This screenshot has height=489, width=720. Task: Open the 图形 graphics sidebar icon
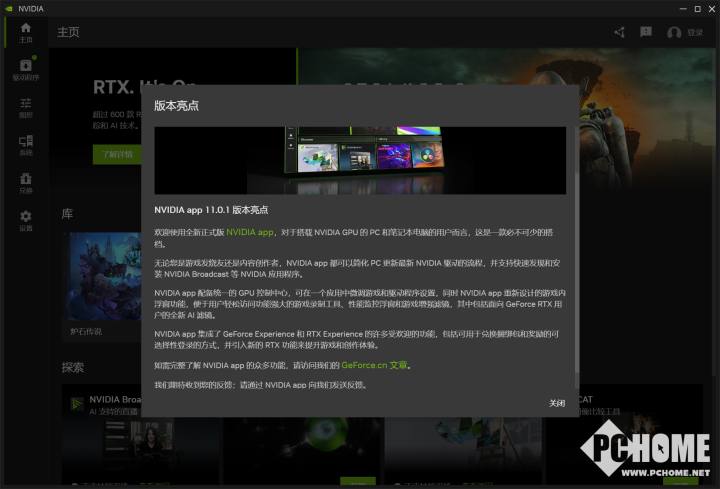[26, 108]
